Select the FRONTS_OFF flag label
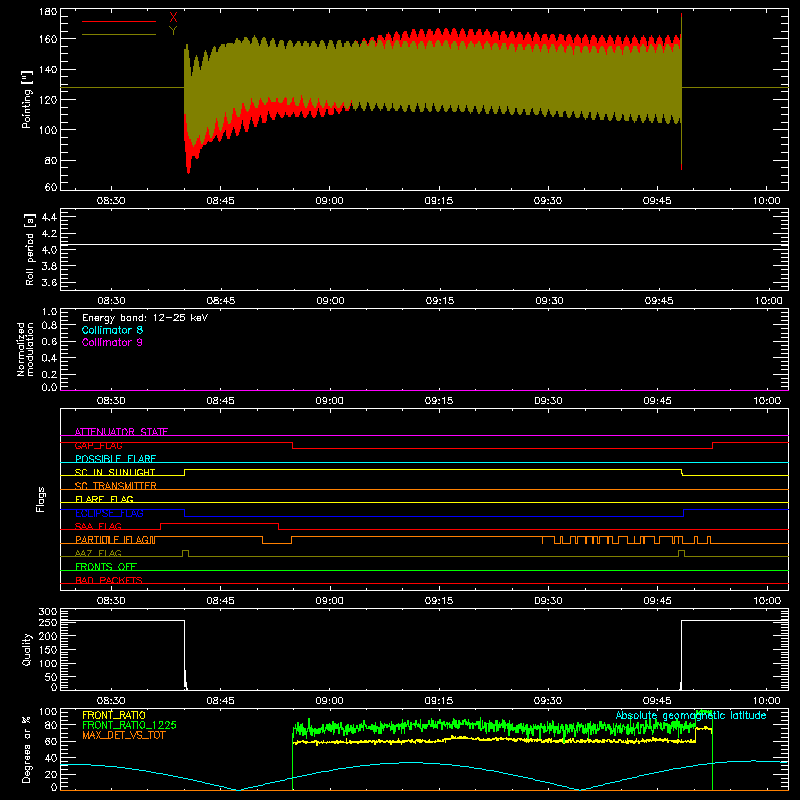This screenshot has height=800, width=800. click(106, 566)
